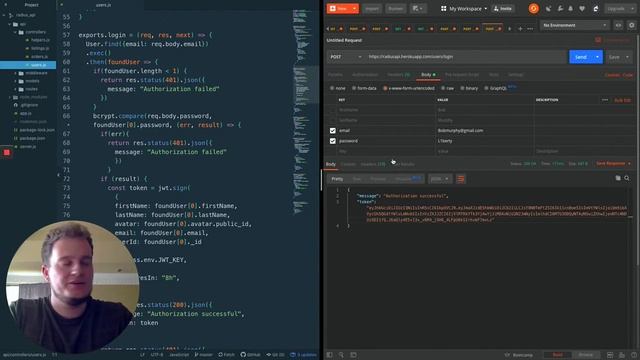Open the JSON response format dropdown
This screenshot has width=640, height=360.
[x=440, y=179]
